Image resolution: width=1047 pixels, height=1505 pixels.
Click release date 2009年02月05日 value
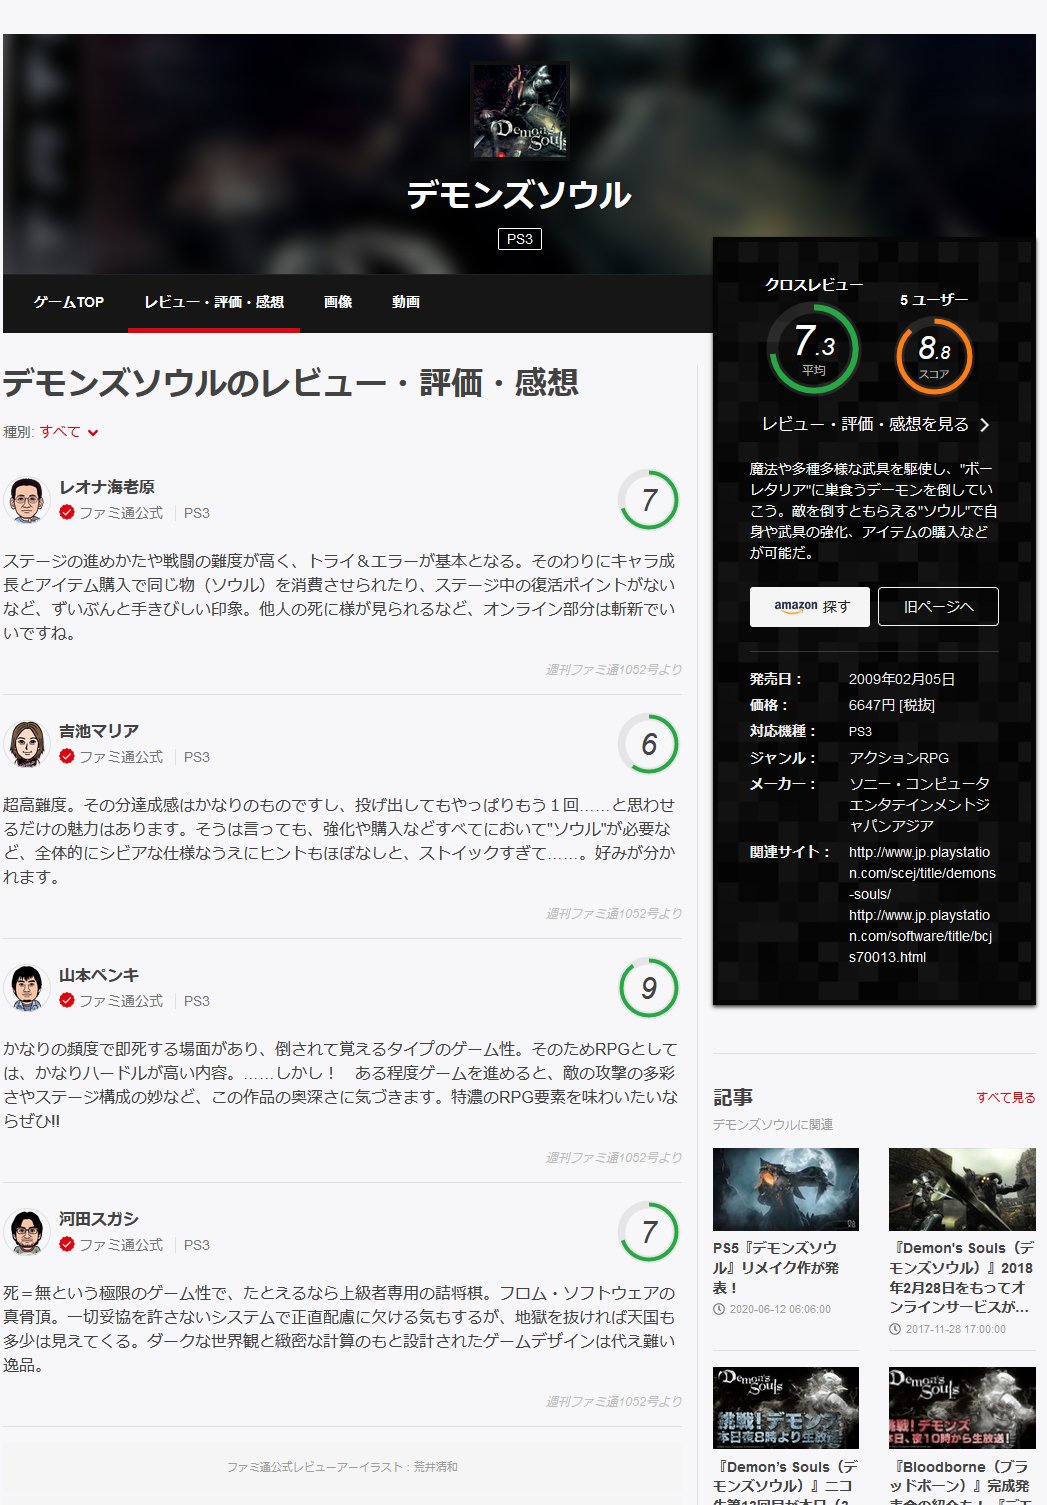click(x=902, y=679)
